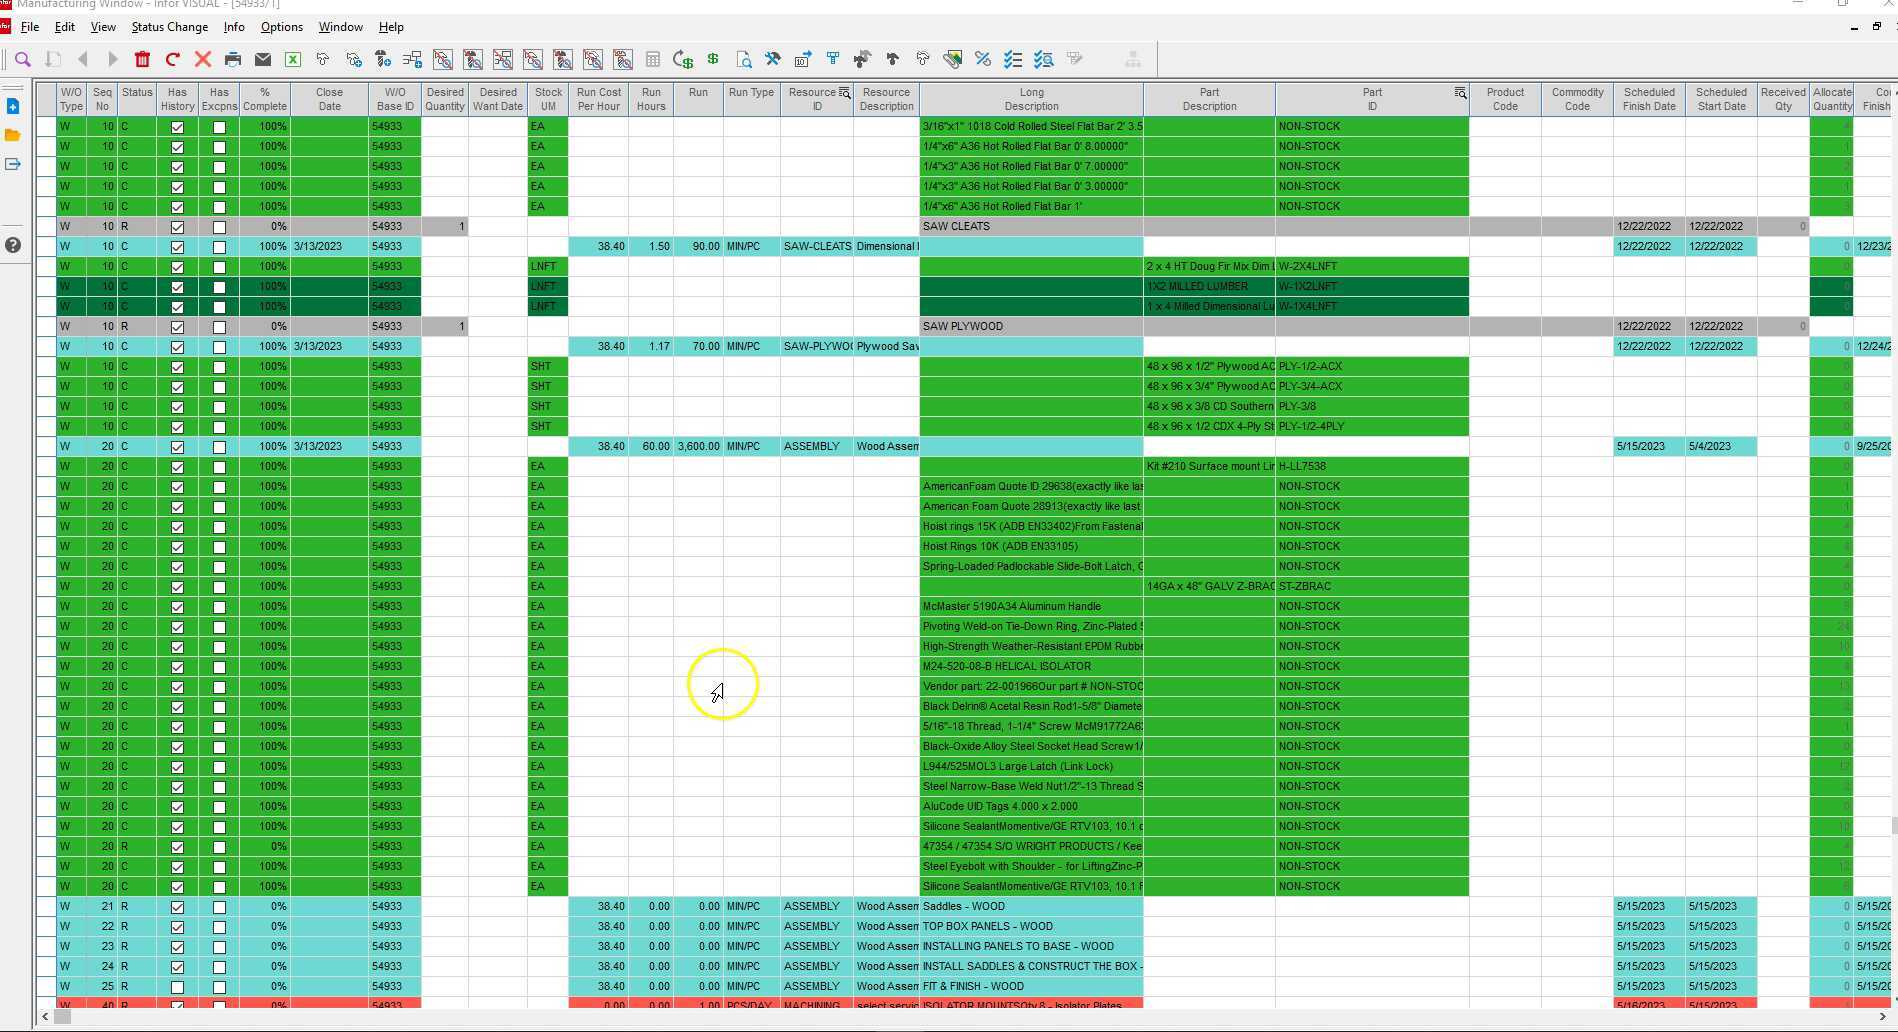Viewport: 1898px width, 1032px height.
Task: Toggle Has Excpns checkbox for SAW PLYWOOD row
Action: click(219, 327)
